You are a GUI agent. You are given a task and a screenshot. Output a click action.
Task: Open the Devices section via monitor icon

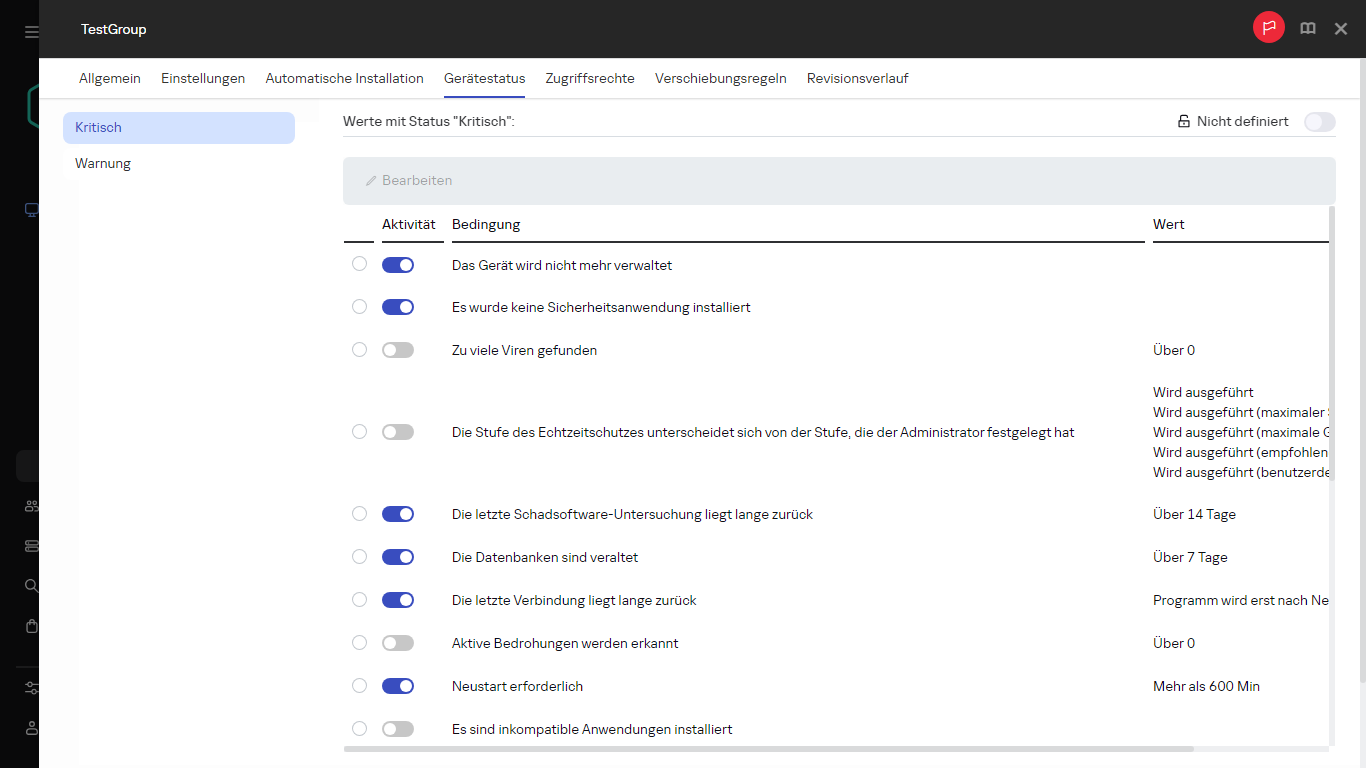click(x=30, y=210)
